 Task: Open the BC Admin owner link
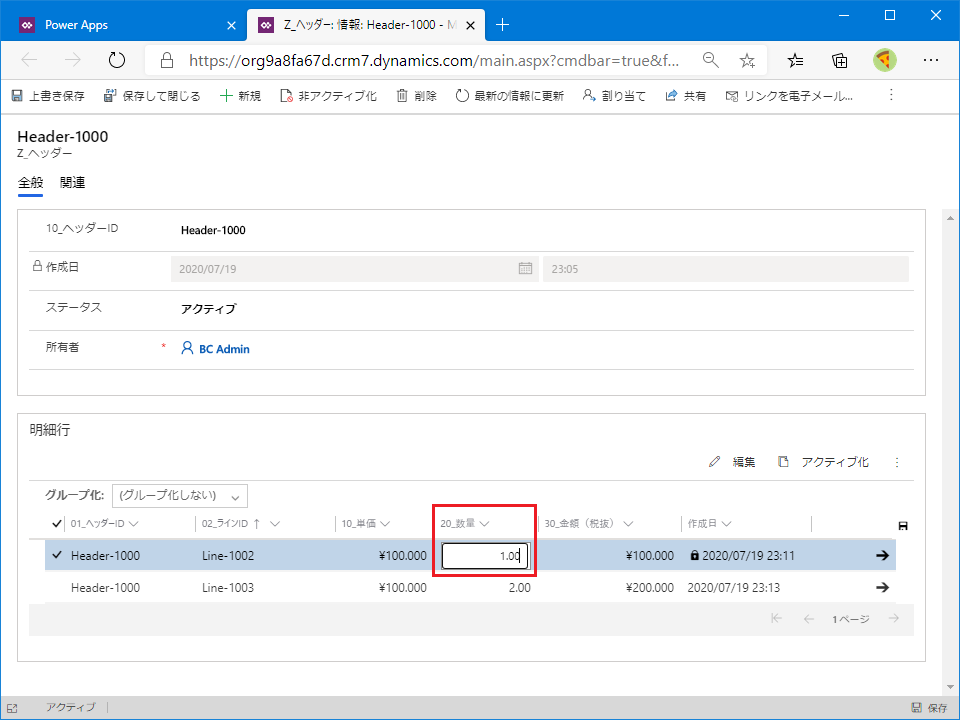coord(224,349)
